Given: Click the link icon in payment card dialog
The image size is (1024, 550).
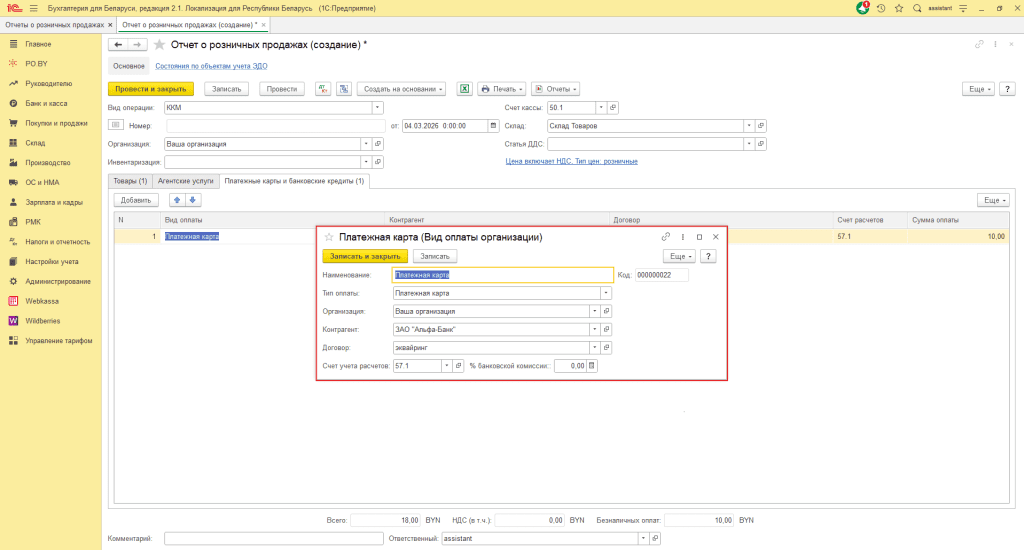Looking at the screenshot, I should point(666,237).
